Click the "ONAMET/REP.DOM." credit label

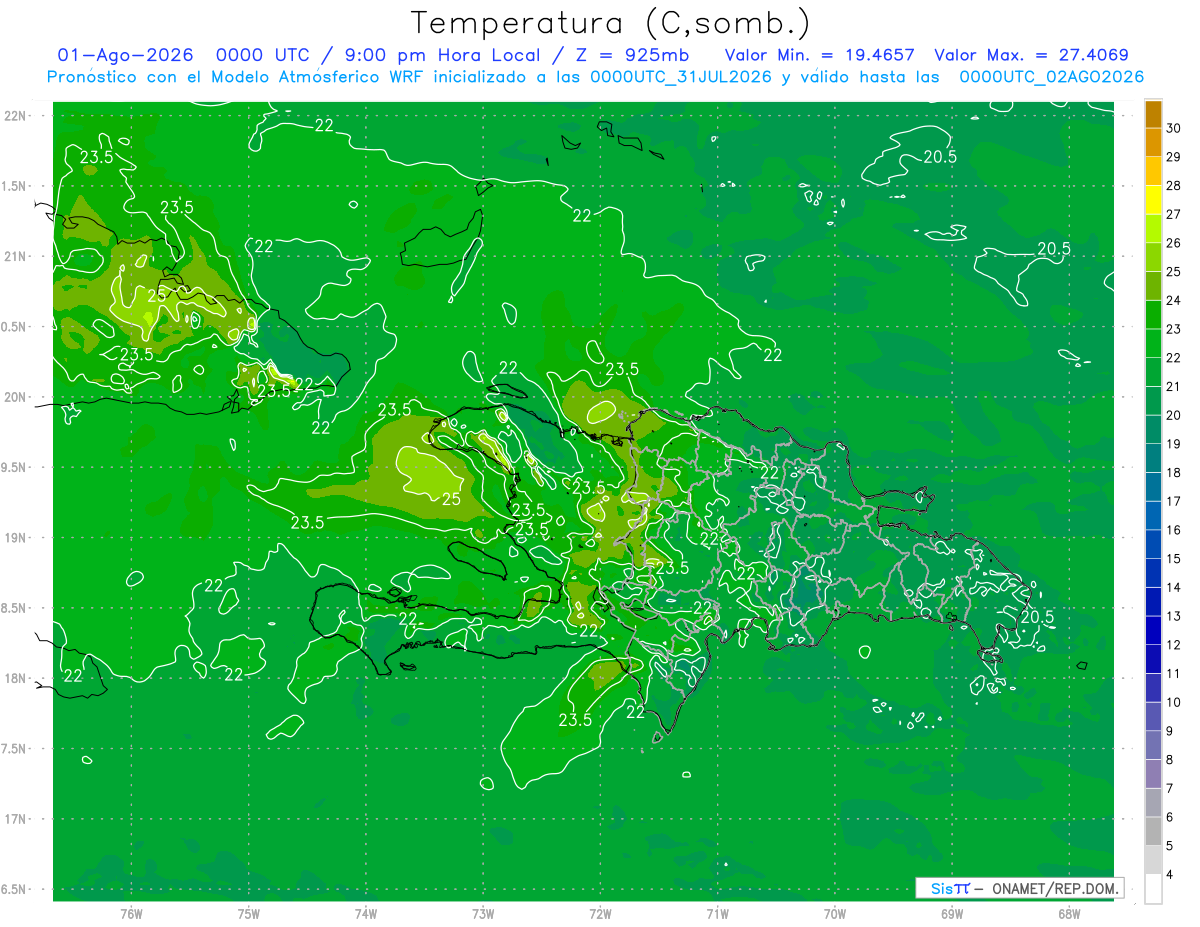1055,888
